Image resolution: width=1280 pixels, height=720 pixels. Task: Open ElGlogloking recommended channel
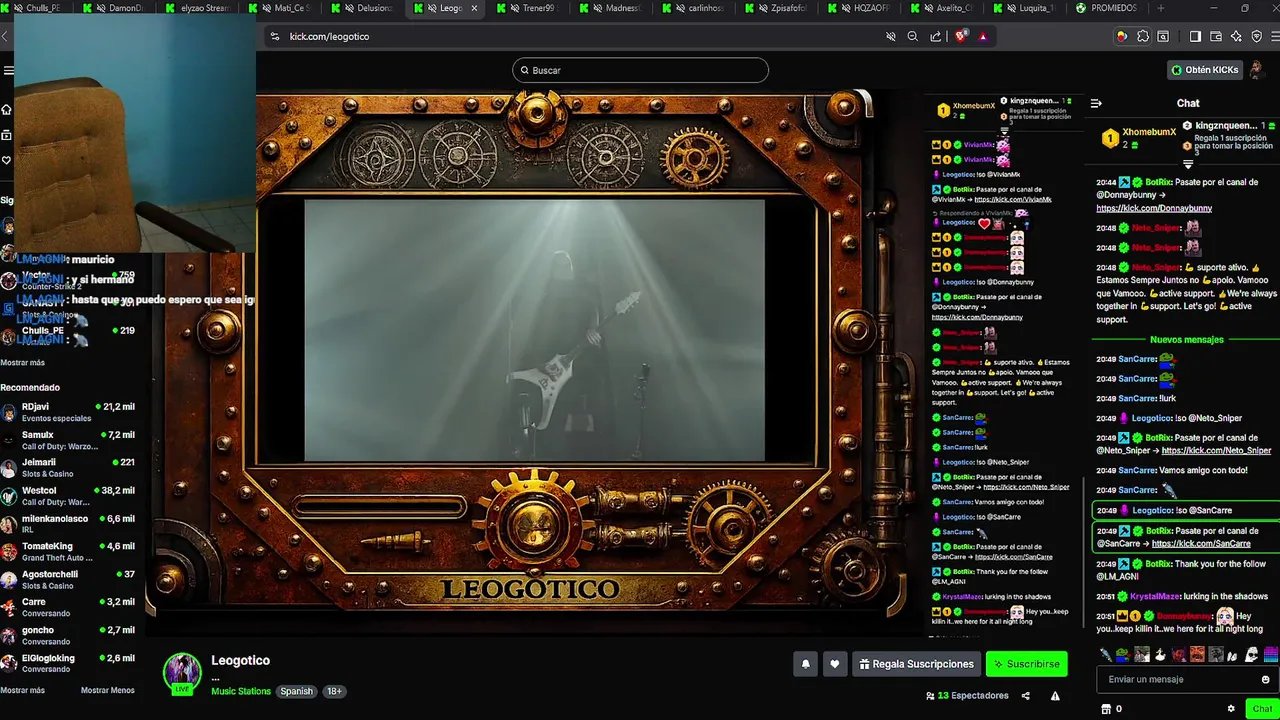point(68,664)
